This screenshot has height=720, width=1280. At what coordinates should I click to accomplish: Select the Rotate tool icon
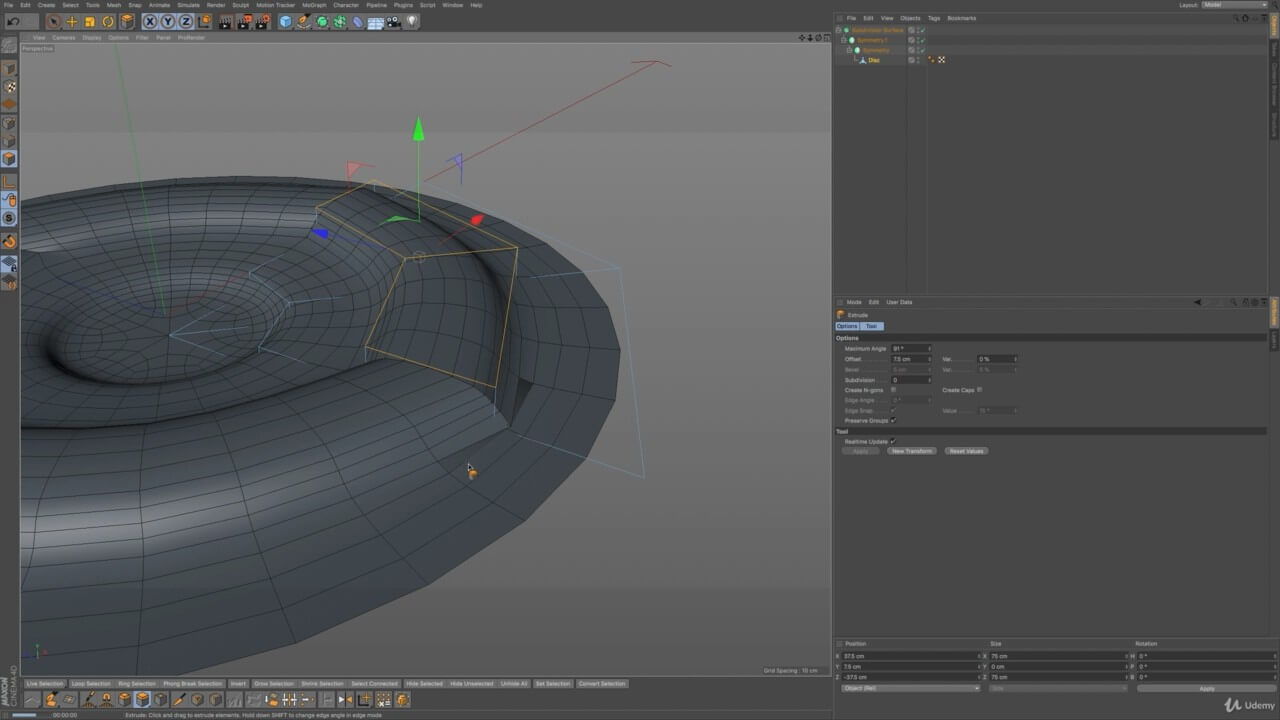click(x=108, y=21)
